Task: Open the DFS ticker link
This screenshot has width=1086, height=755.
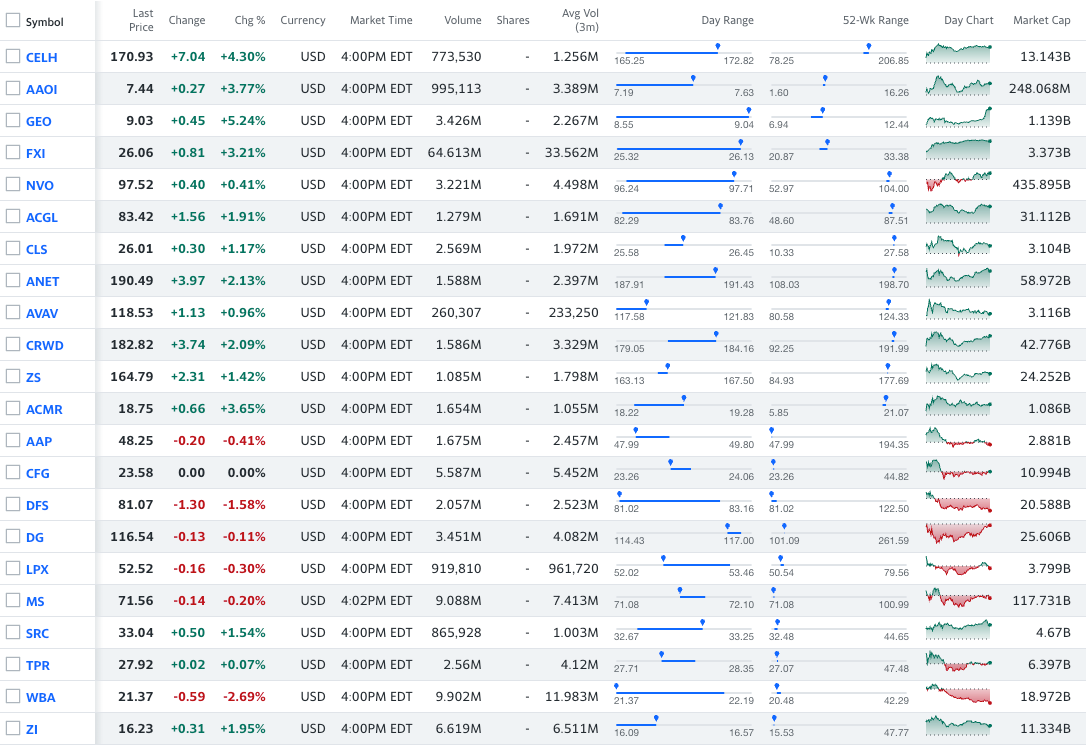Action: tap(37, 505)
